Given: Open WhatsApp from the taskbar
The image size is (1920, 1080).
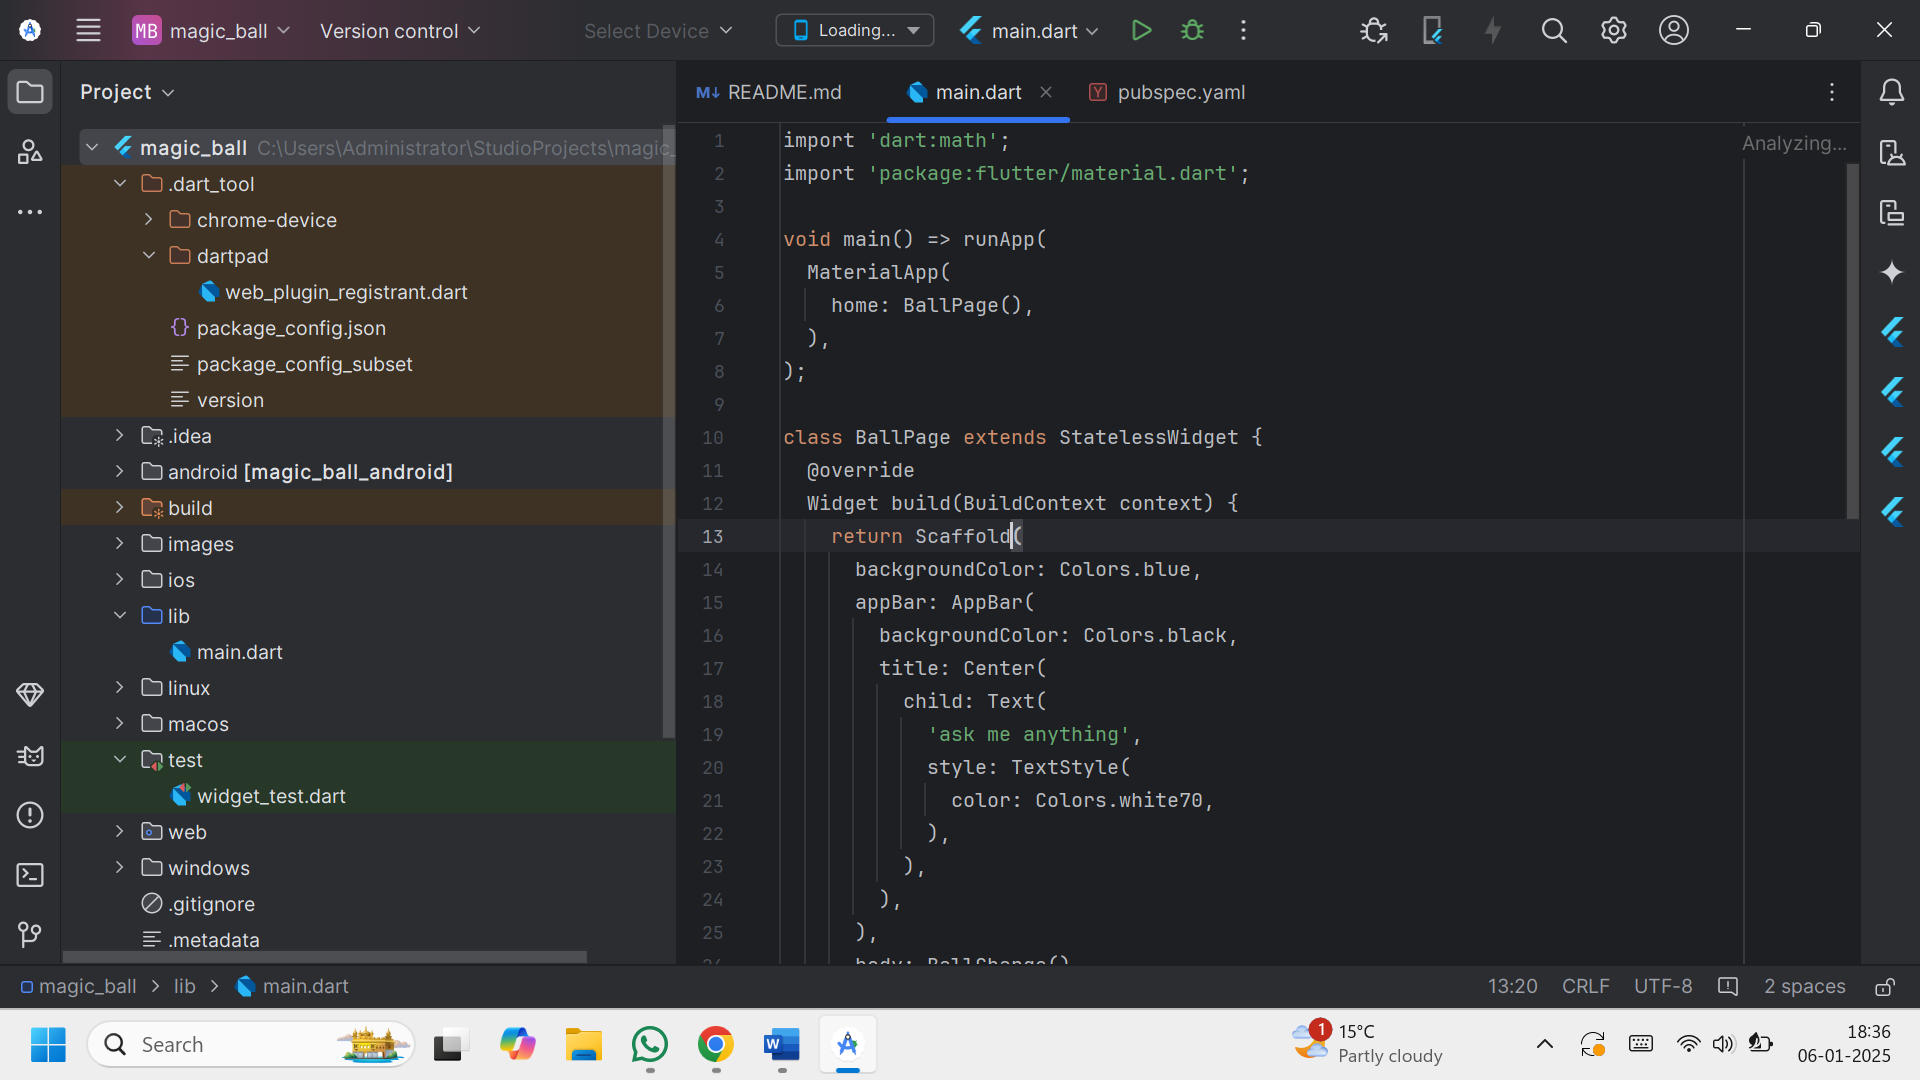Looking at the screenshot, I should 650,1045.
